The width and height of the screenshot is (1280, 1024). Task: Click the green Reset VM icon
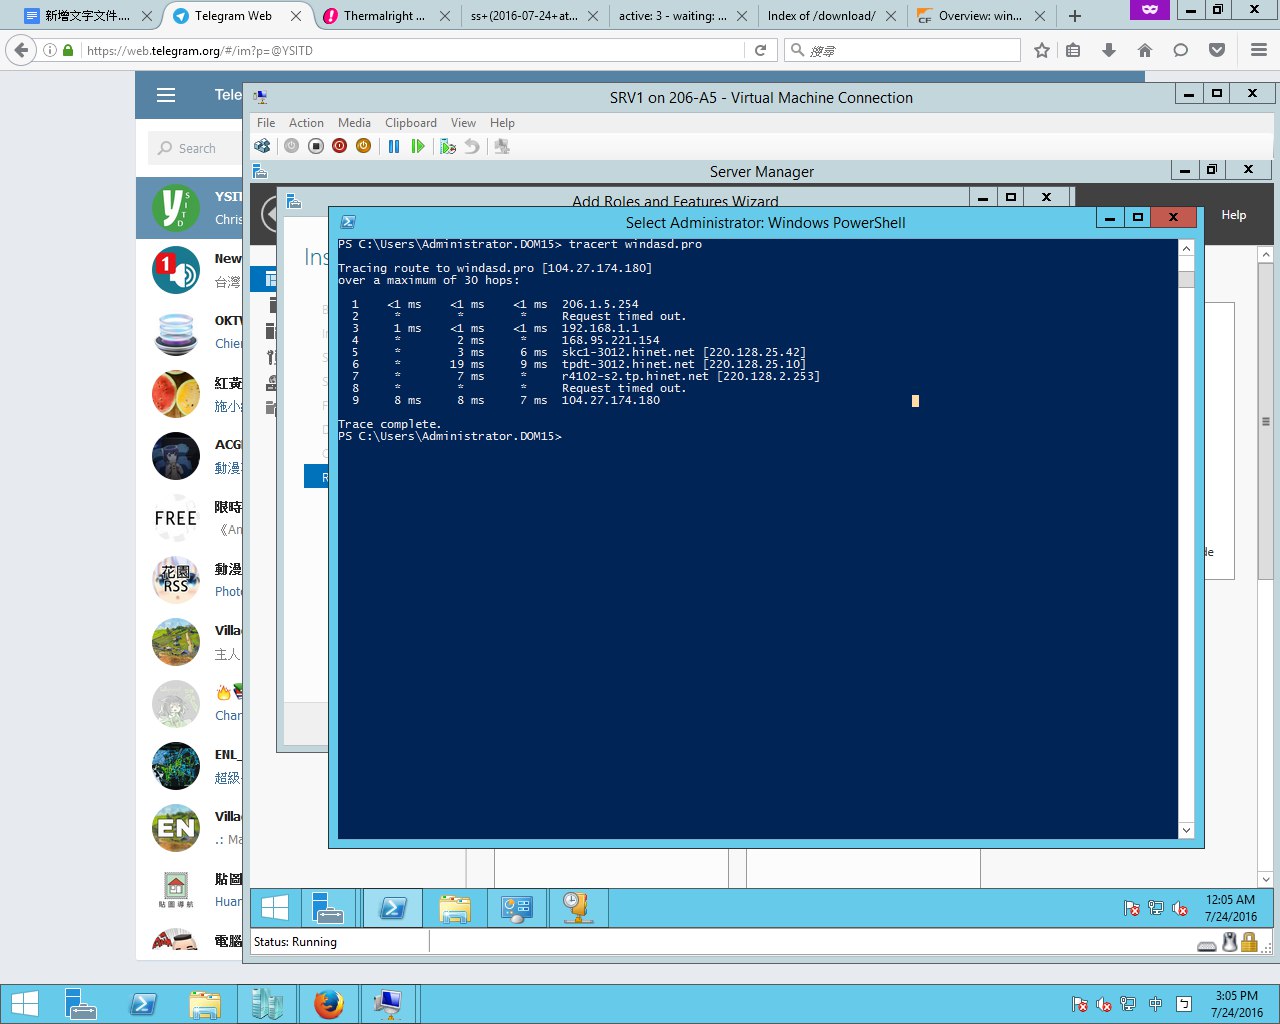(x=418, y=146)
